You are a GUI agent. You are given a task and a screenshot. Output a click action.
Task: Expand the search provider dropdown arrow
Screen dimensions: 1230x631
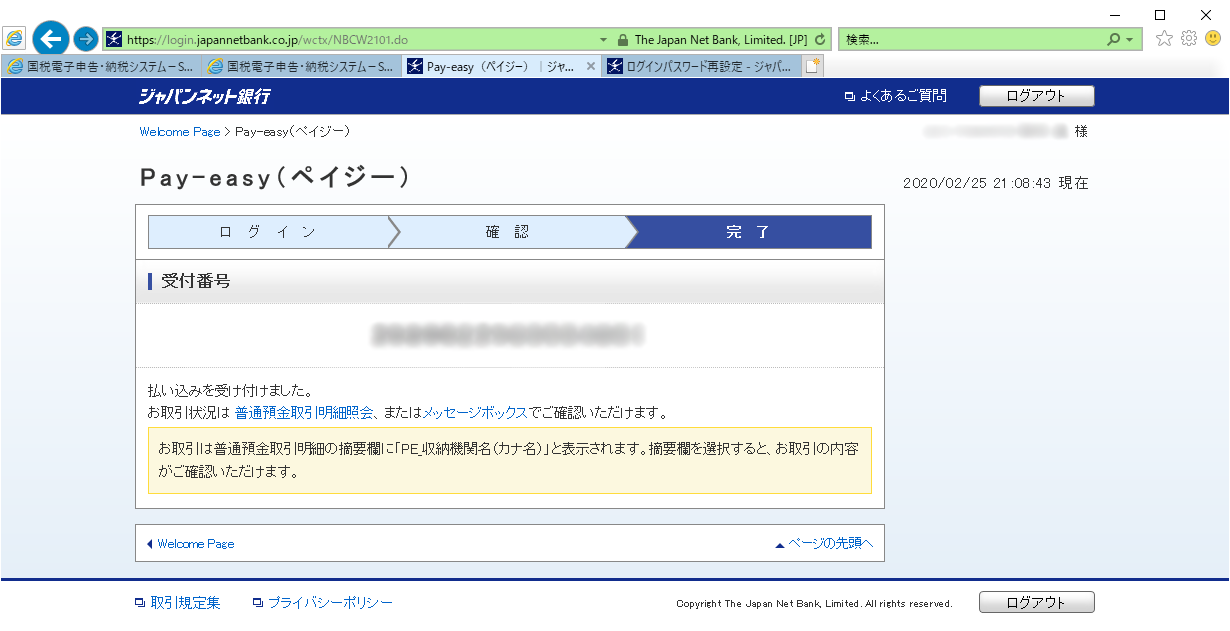pos(1130,40)
